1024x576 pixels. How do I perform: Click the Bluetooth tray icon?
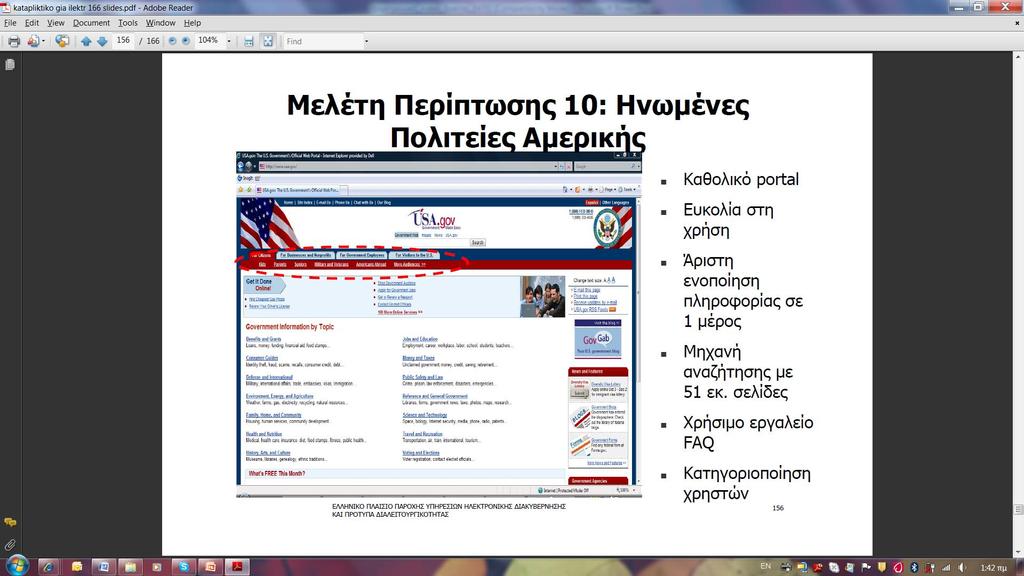[914, 568]
